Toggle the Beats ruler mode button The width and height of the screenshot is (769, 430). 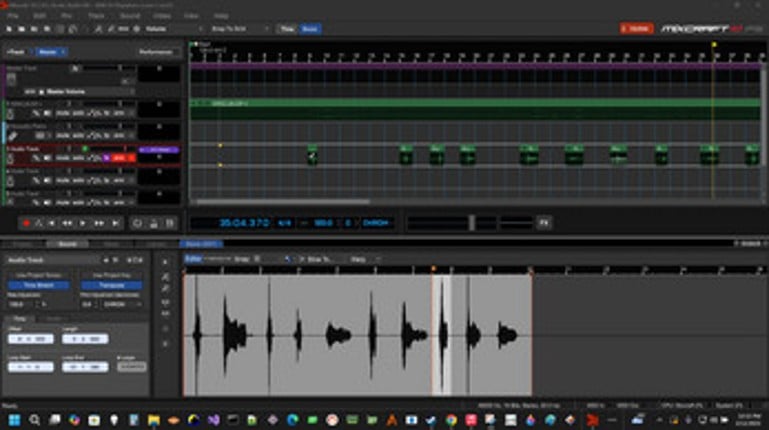[x=309, y=29]
